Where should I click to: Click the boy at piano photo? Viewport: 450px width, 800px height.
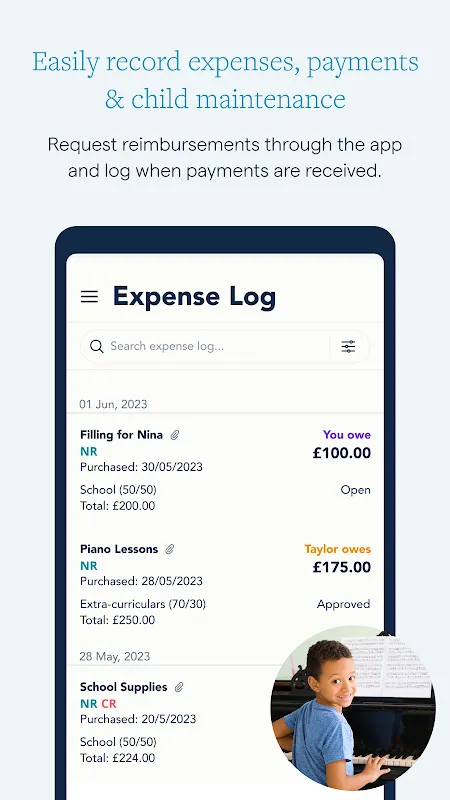(353, 708)
